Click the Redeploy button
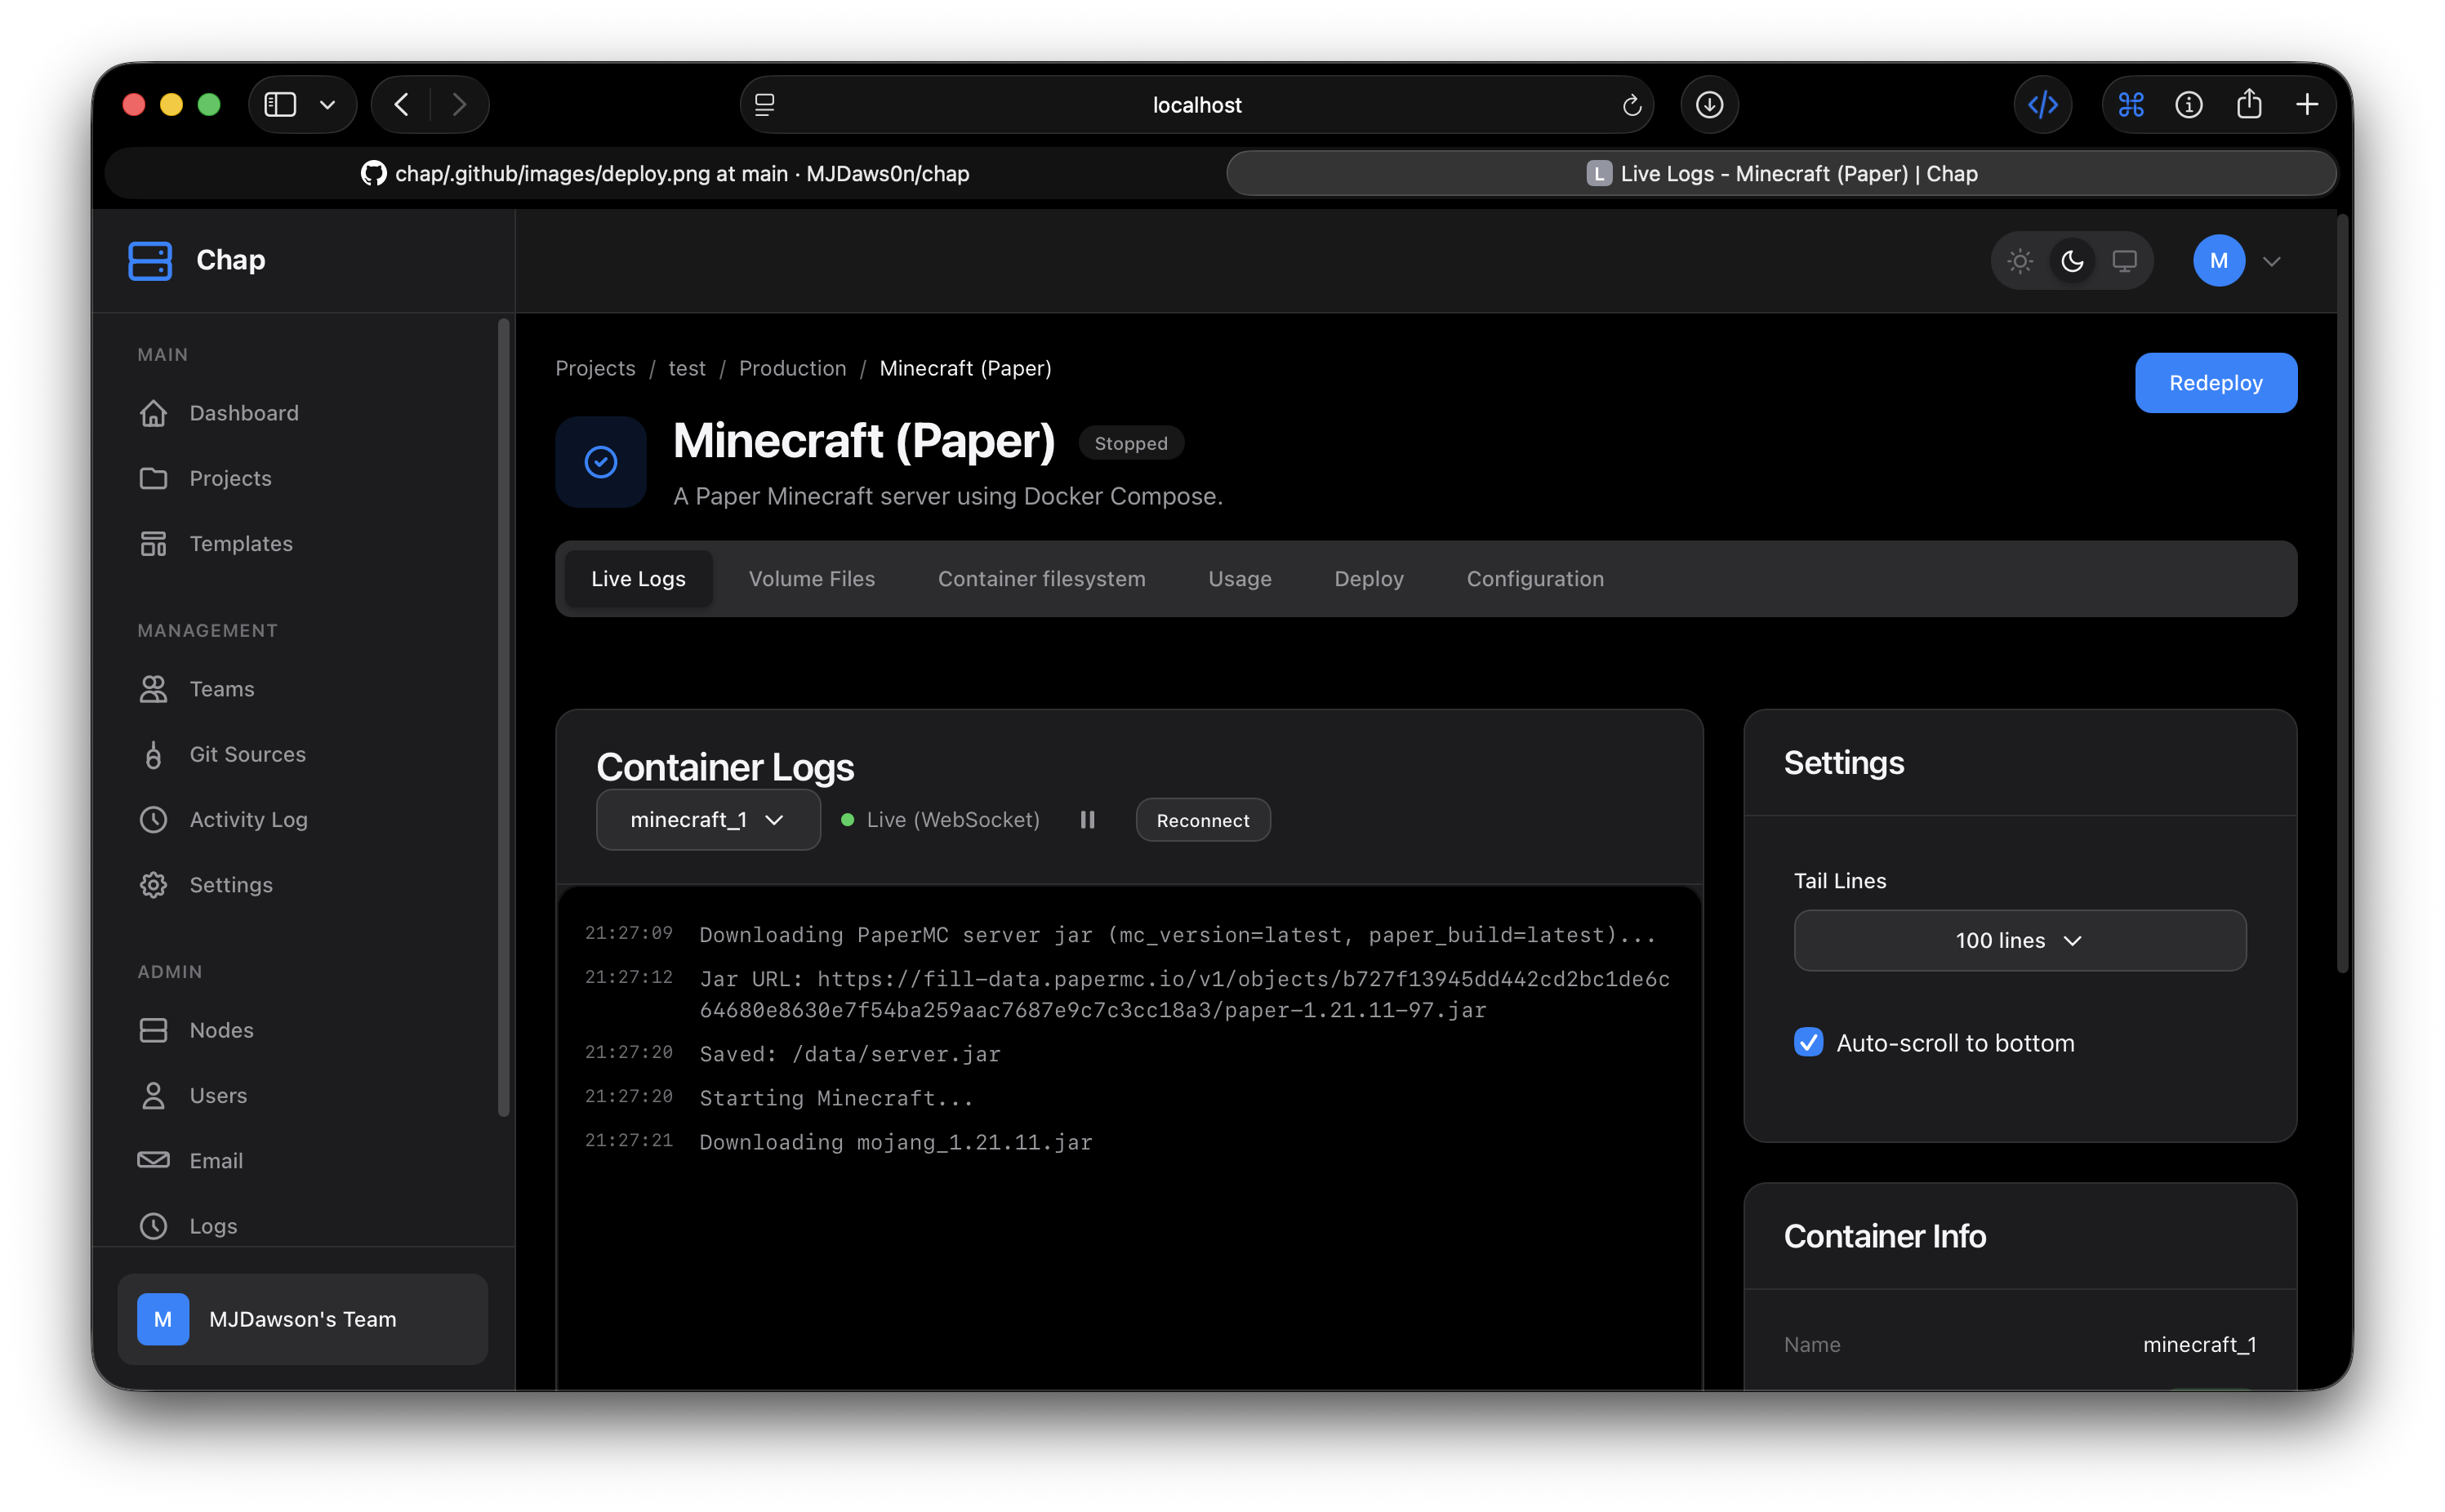 2215,383
